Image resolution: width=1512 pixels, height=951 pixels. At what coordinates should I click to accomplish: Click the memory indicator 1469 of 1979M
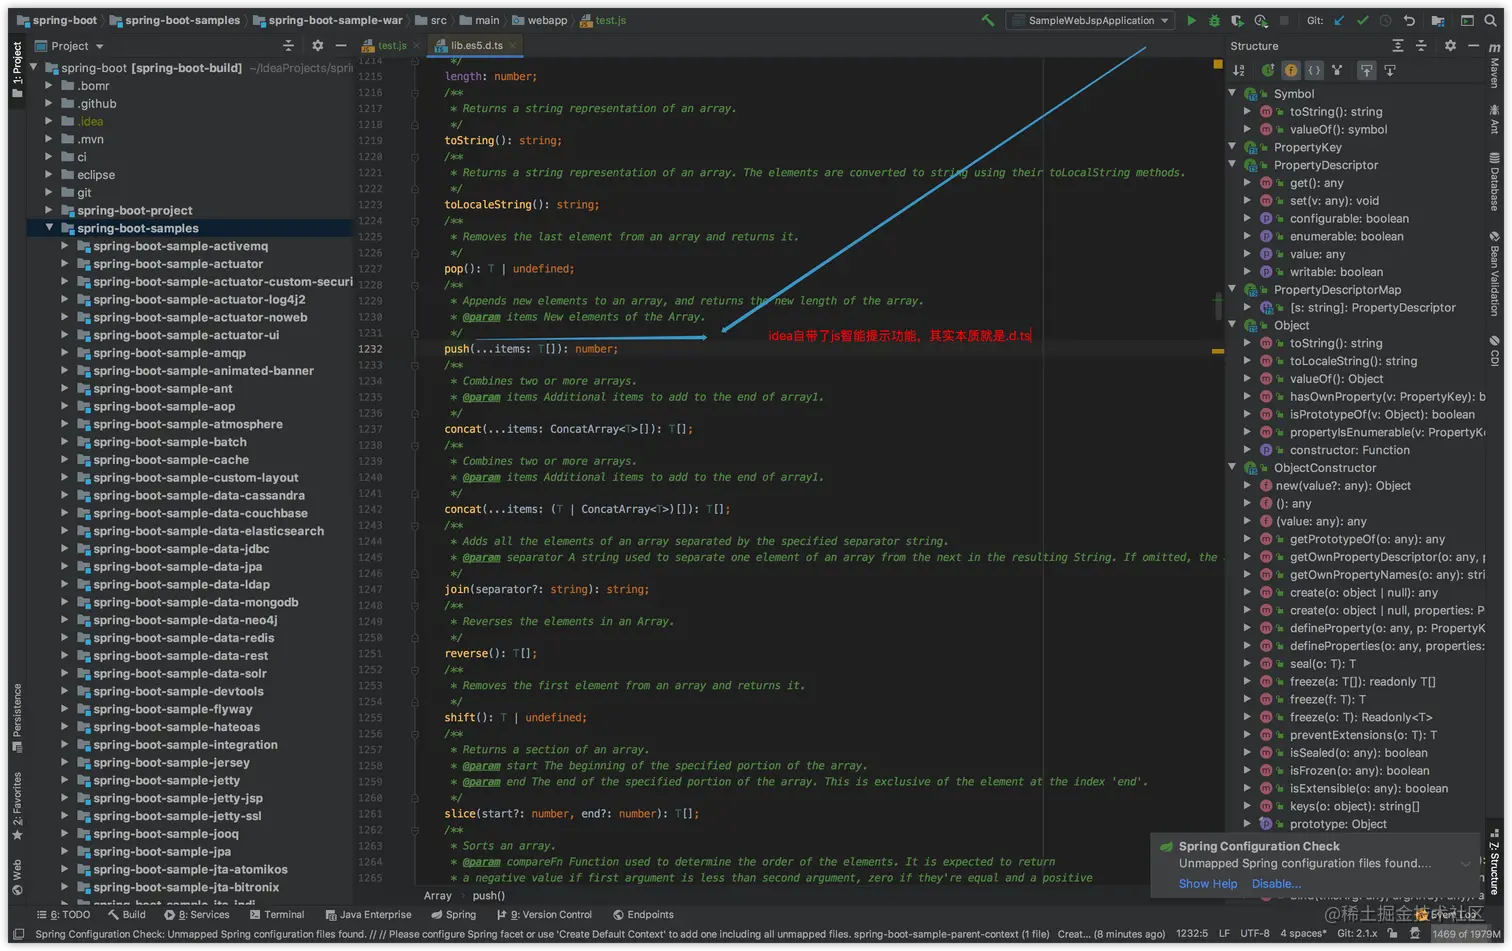click(1466, 934)
